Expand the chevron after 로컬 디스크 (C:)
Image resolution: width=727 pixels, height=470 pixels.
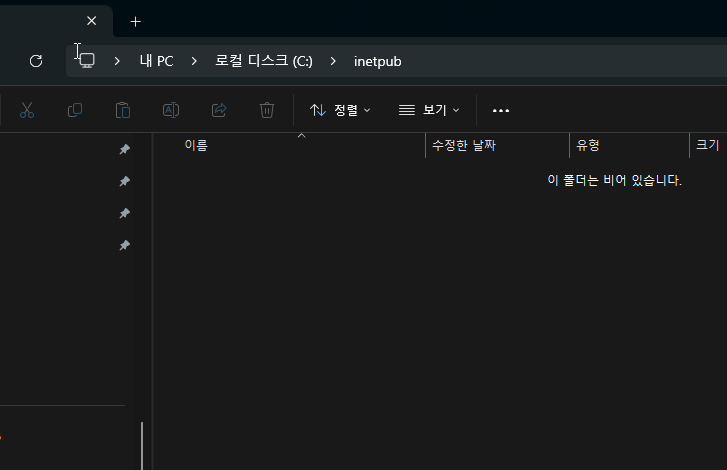(333, 61)
